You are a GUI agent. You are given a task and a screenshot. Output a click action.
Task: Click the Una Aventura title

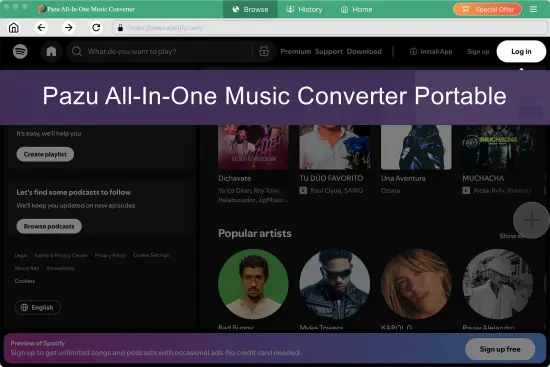point(403,178)
